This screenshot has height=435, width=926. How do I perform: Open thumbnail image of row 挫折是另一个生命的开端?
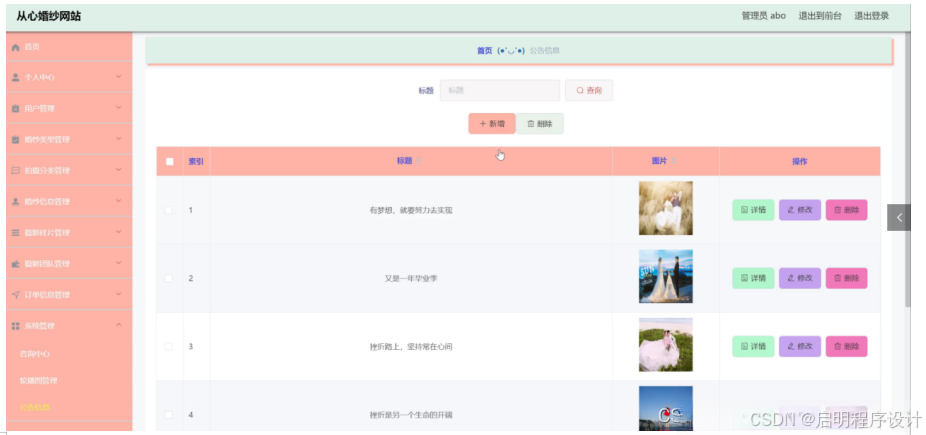[x=666, y=408]
